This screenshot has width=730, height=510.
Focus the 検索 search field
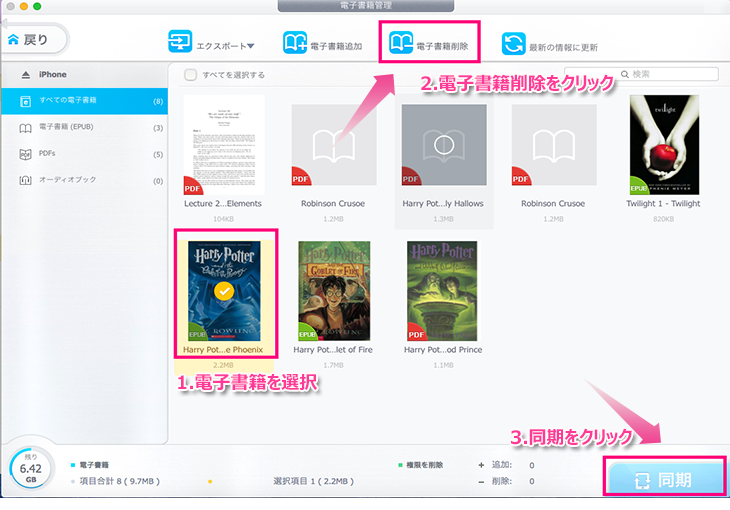click(641, 74)
